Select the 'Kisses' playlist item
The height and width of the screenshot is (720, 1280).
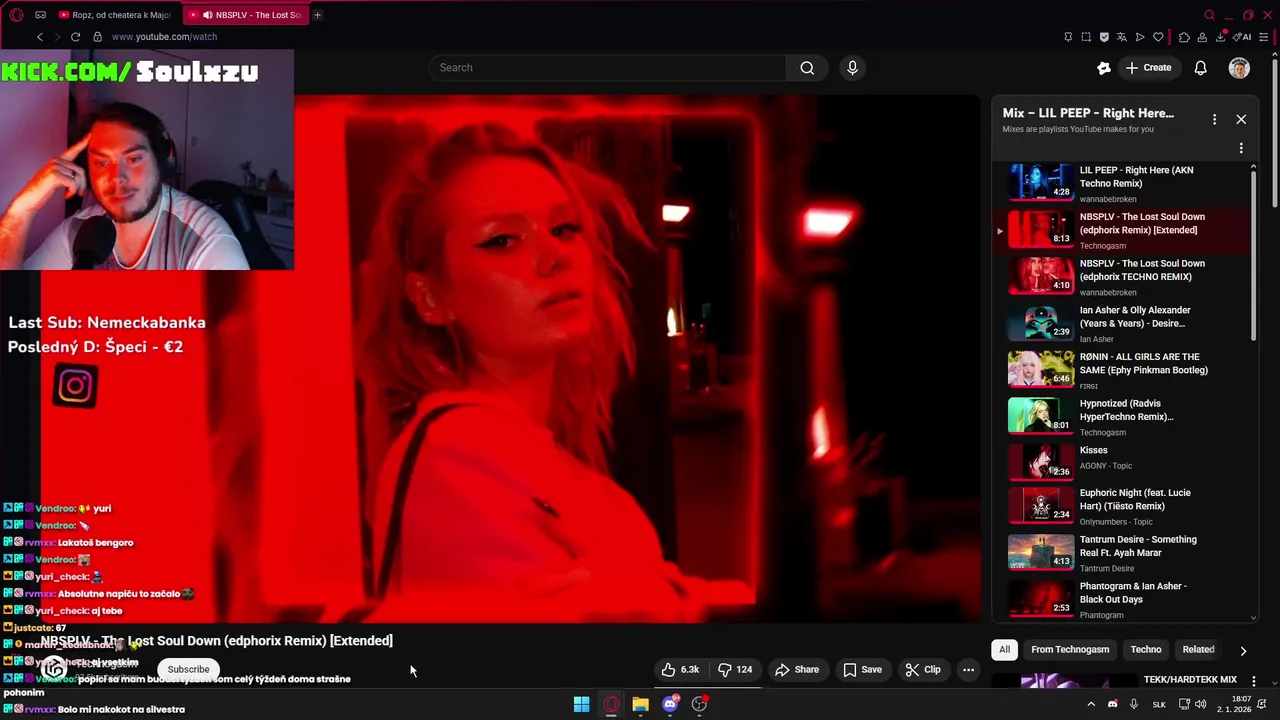(1120, 460)
